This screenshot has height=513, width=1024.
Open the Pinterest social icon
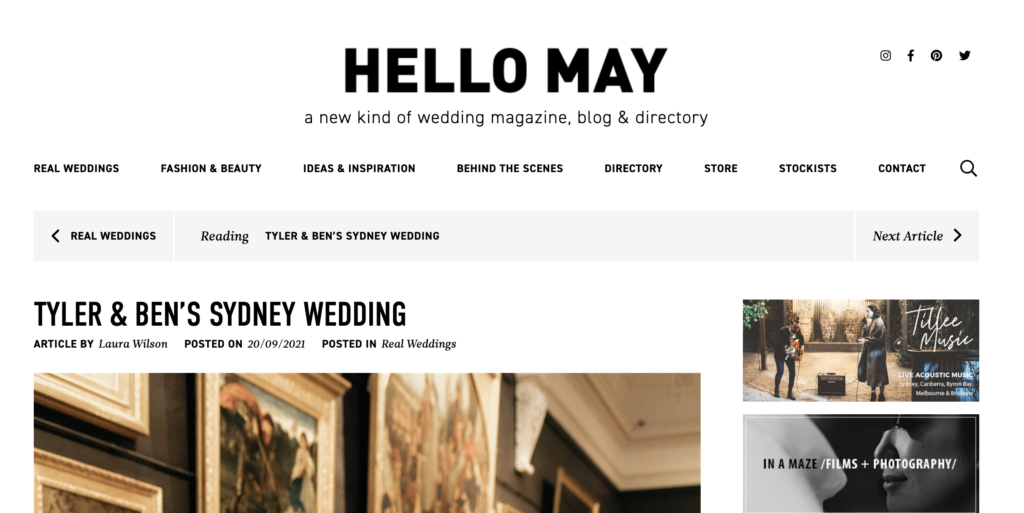[x=936, y=55]
